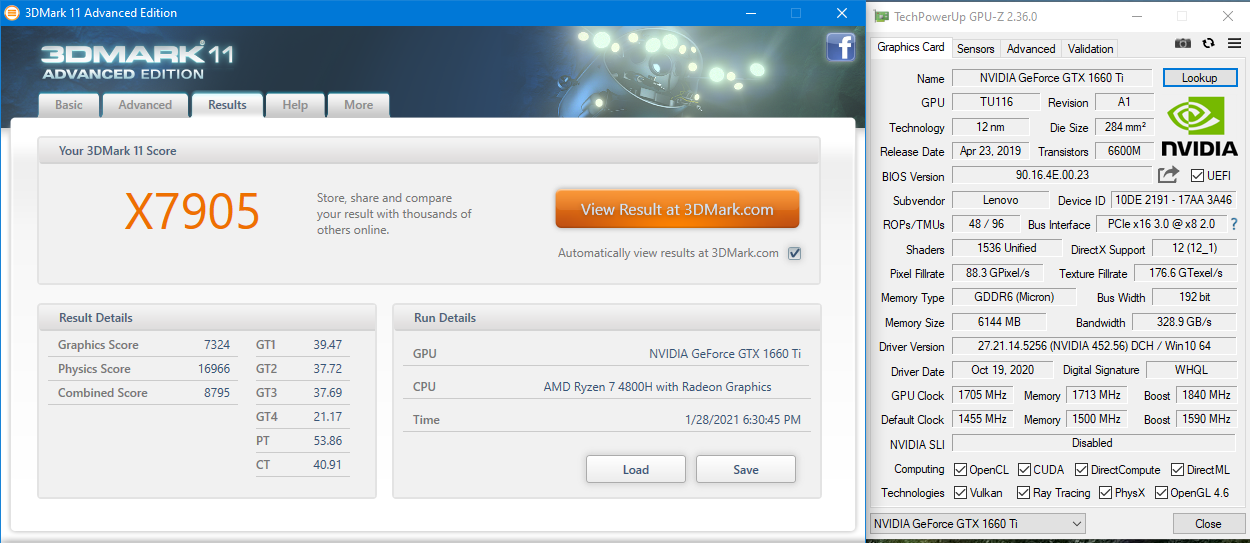This screenshot has width=1250, height=543.
Task: Click the Release Date Apr 23, 2019 field
Action: [x=990, y=151]
